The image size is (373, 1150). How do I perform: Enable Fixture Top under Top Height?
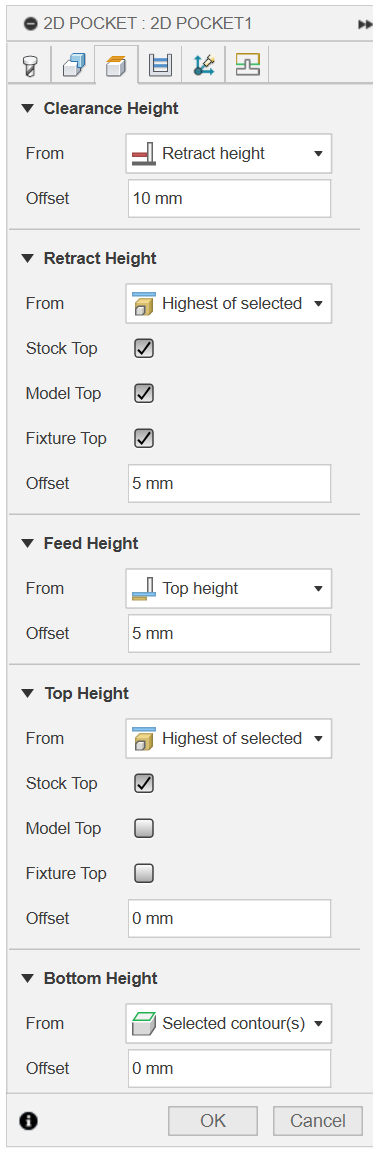click(144, 874)
